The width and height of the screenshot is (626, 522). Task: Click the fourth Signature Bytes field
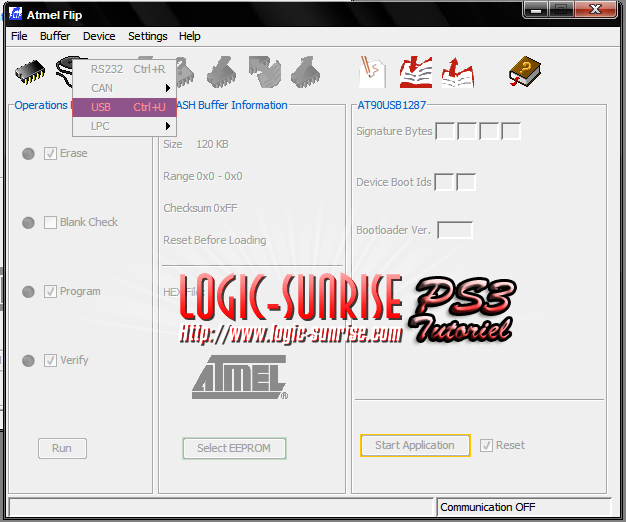tap(511, 131)
